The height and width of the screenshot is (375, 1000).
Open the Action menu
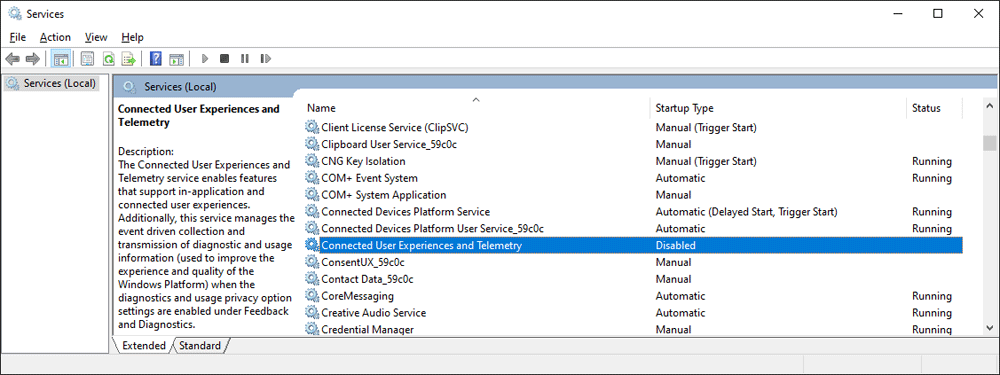point(55,37)
